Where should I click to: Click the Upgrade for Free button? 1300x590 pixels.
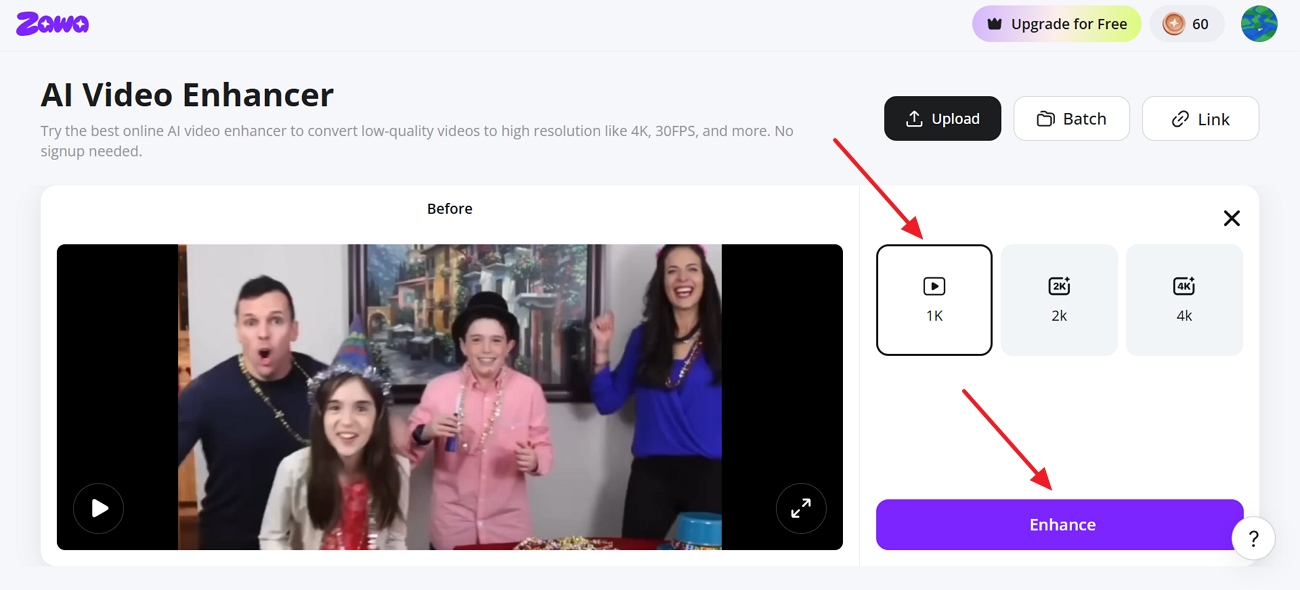1056,24
